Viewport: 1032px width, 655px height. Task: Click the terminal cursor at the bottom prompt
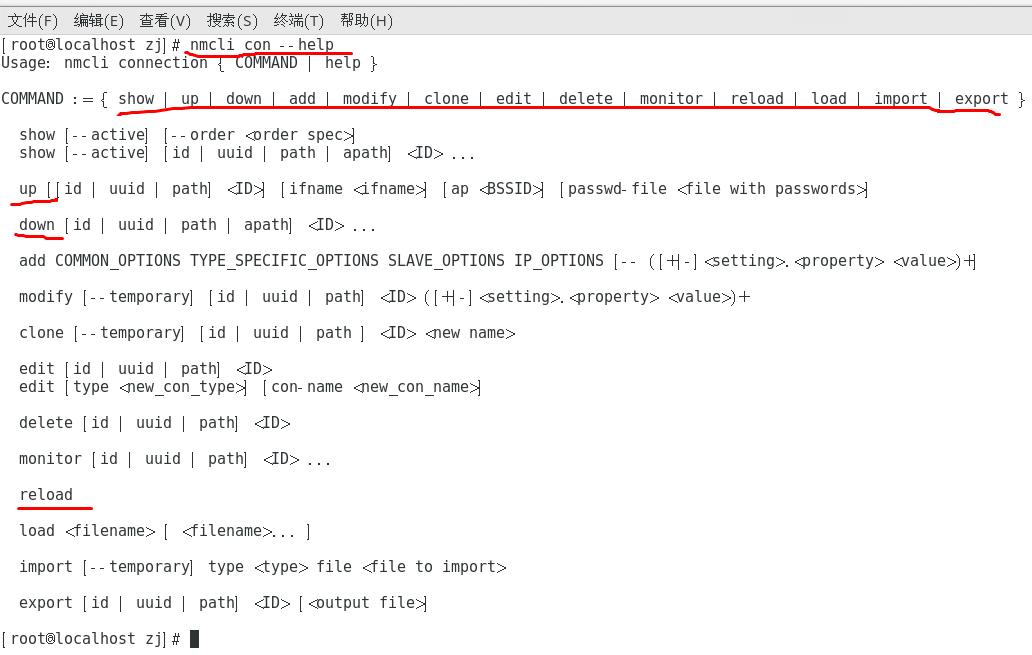pos(194,639)
